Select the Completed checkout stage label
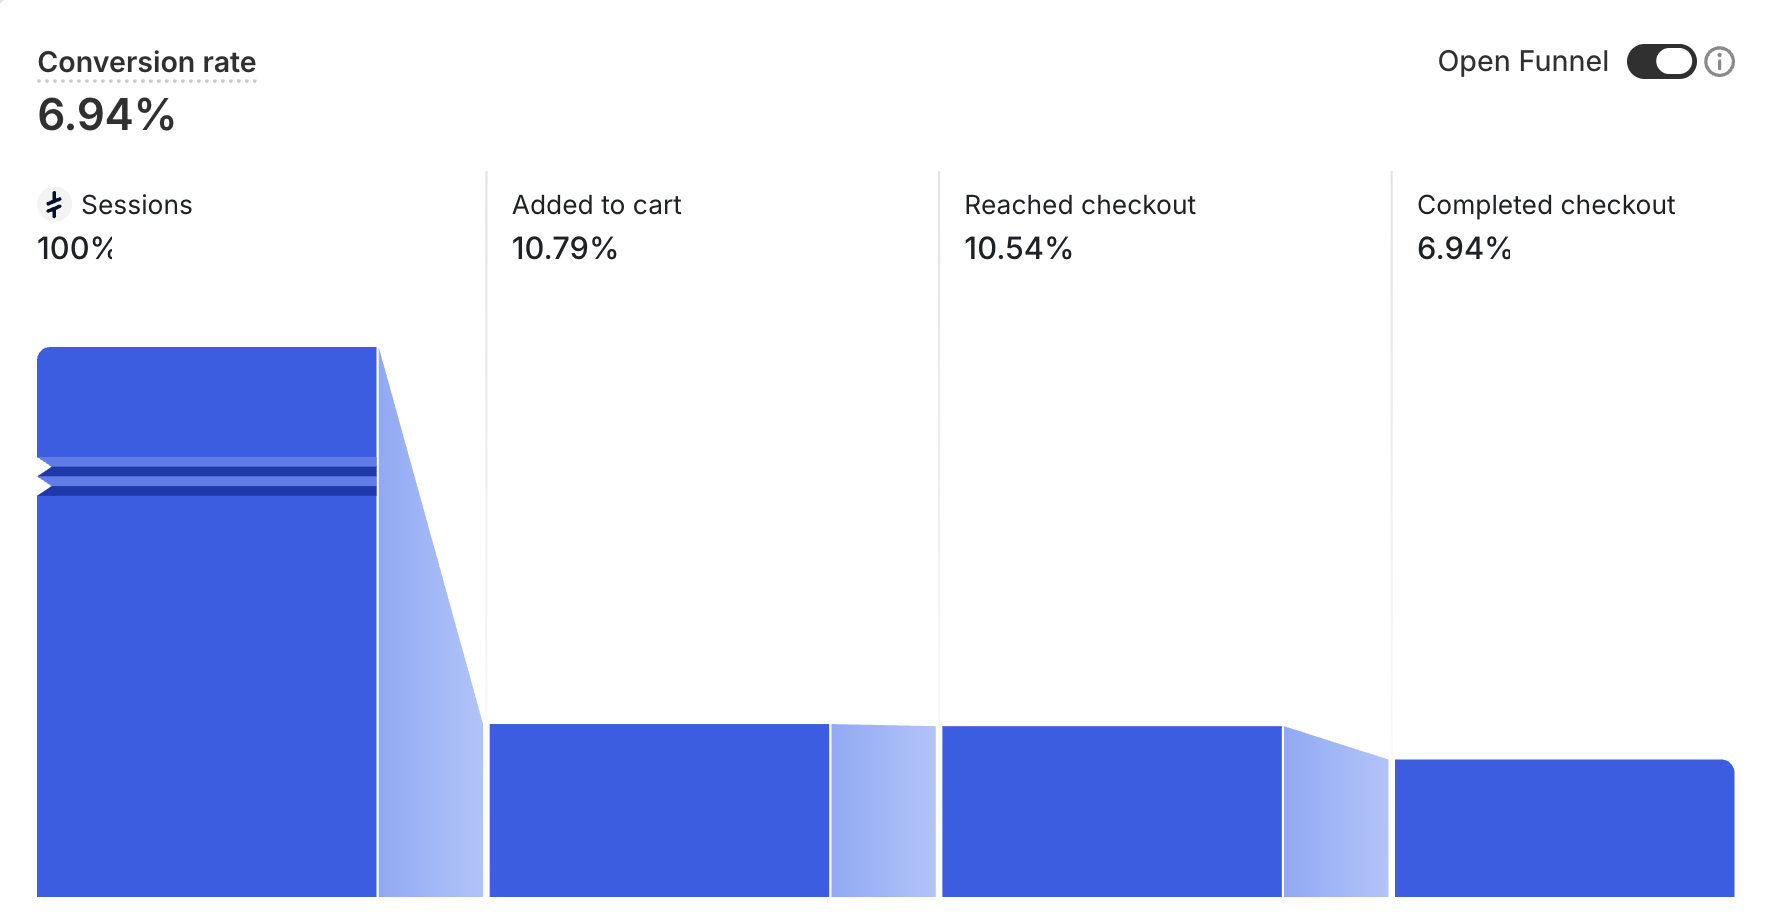The image size is (1772, 920). [x=1546, y=205]
